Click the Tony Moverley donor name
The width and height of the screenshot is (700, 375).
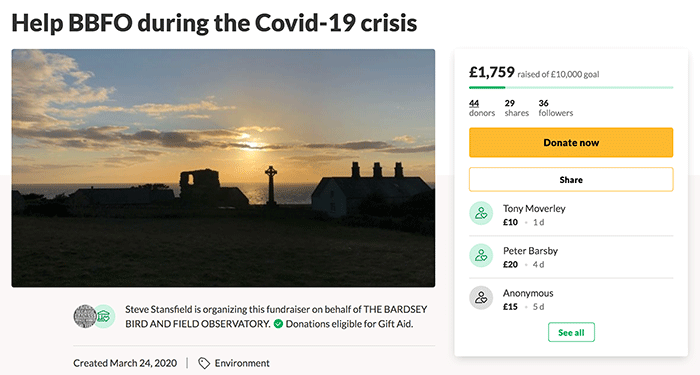(x=534, y=208)
